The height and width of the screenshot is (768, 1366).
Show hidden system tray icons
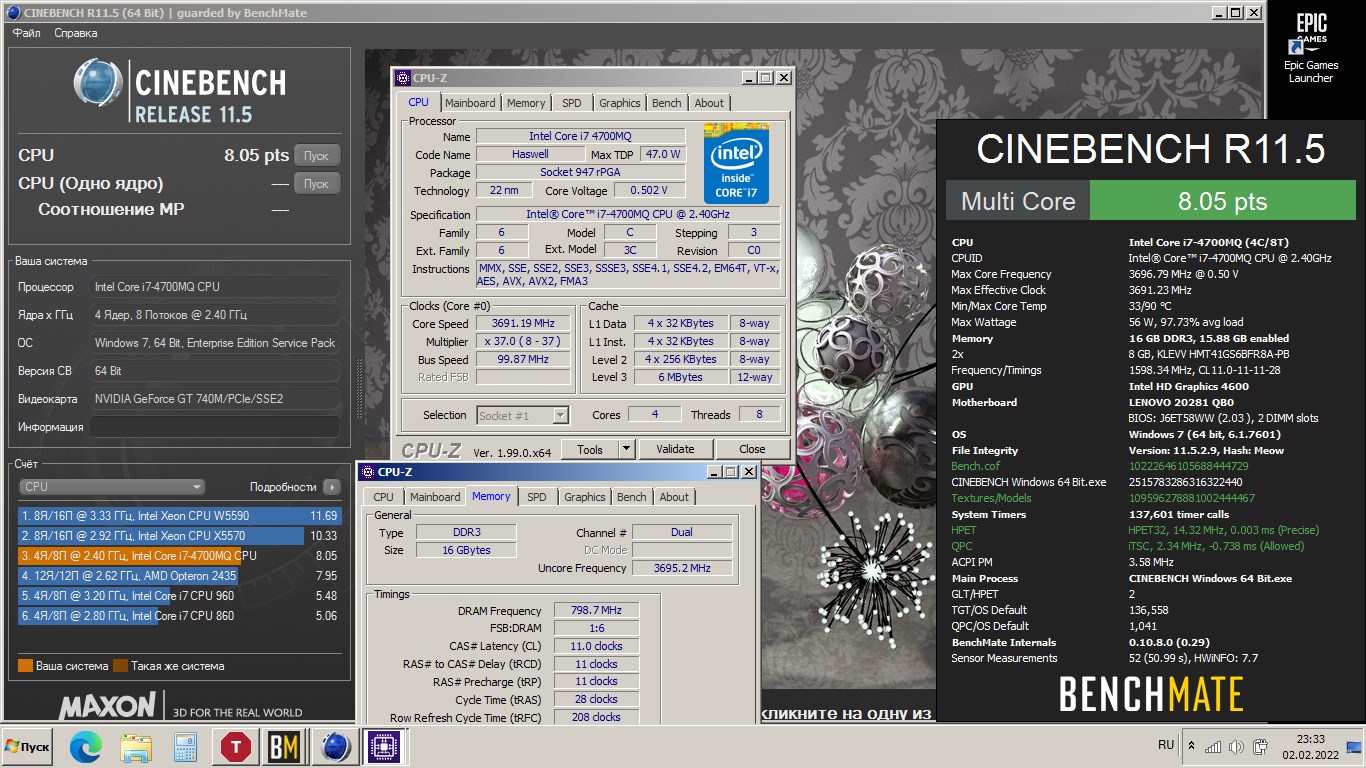click(x=1191, y=746)
